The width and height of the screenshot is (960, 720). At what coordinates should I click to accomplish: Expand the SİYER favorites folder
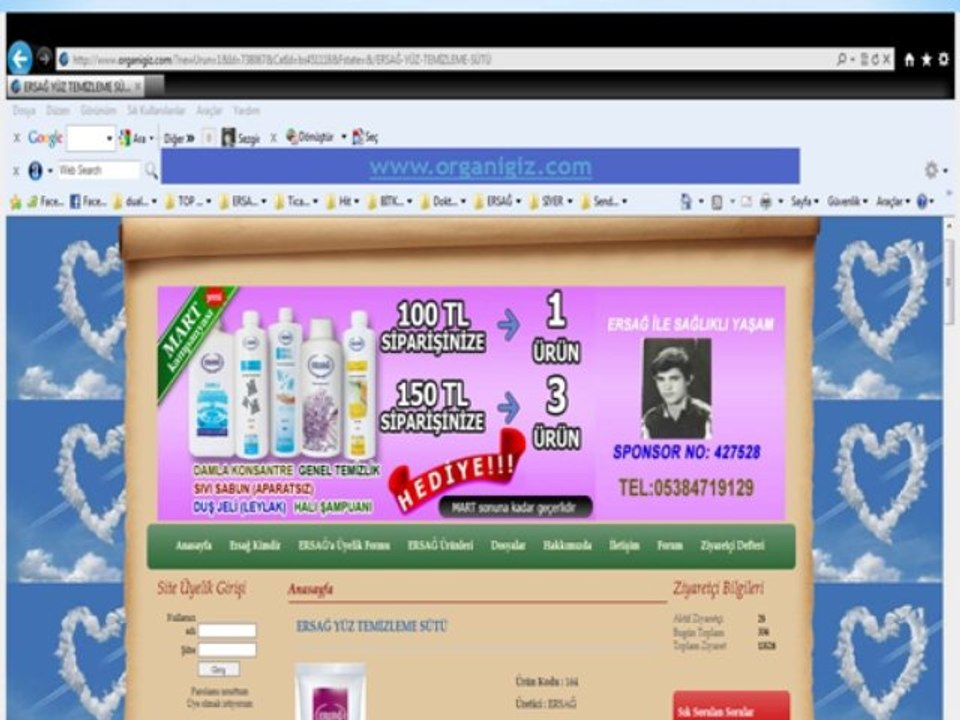pos(550,201)
